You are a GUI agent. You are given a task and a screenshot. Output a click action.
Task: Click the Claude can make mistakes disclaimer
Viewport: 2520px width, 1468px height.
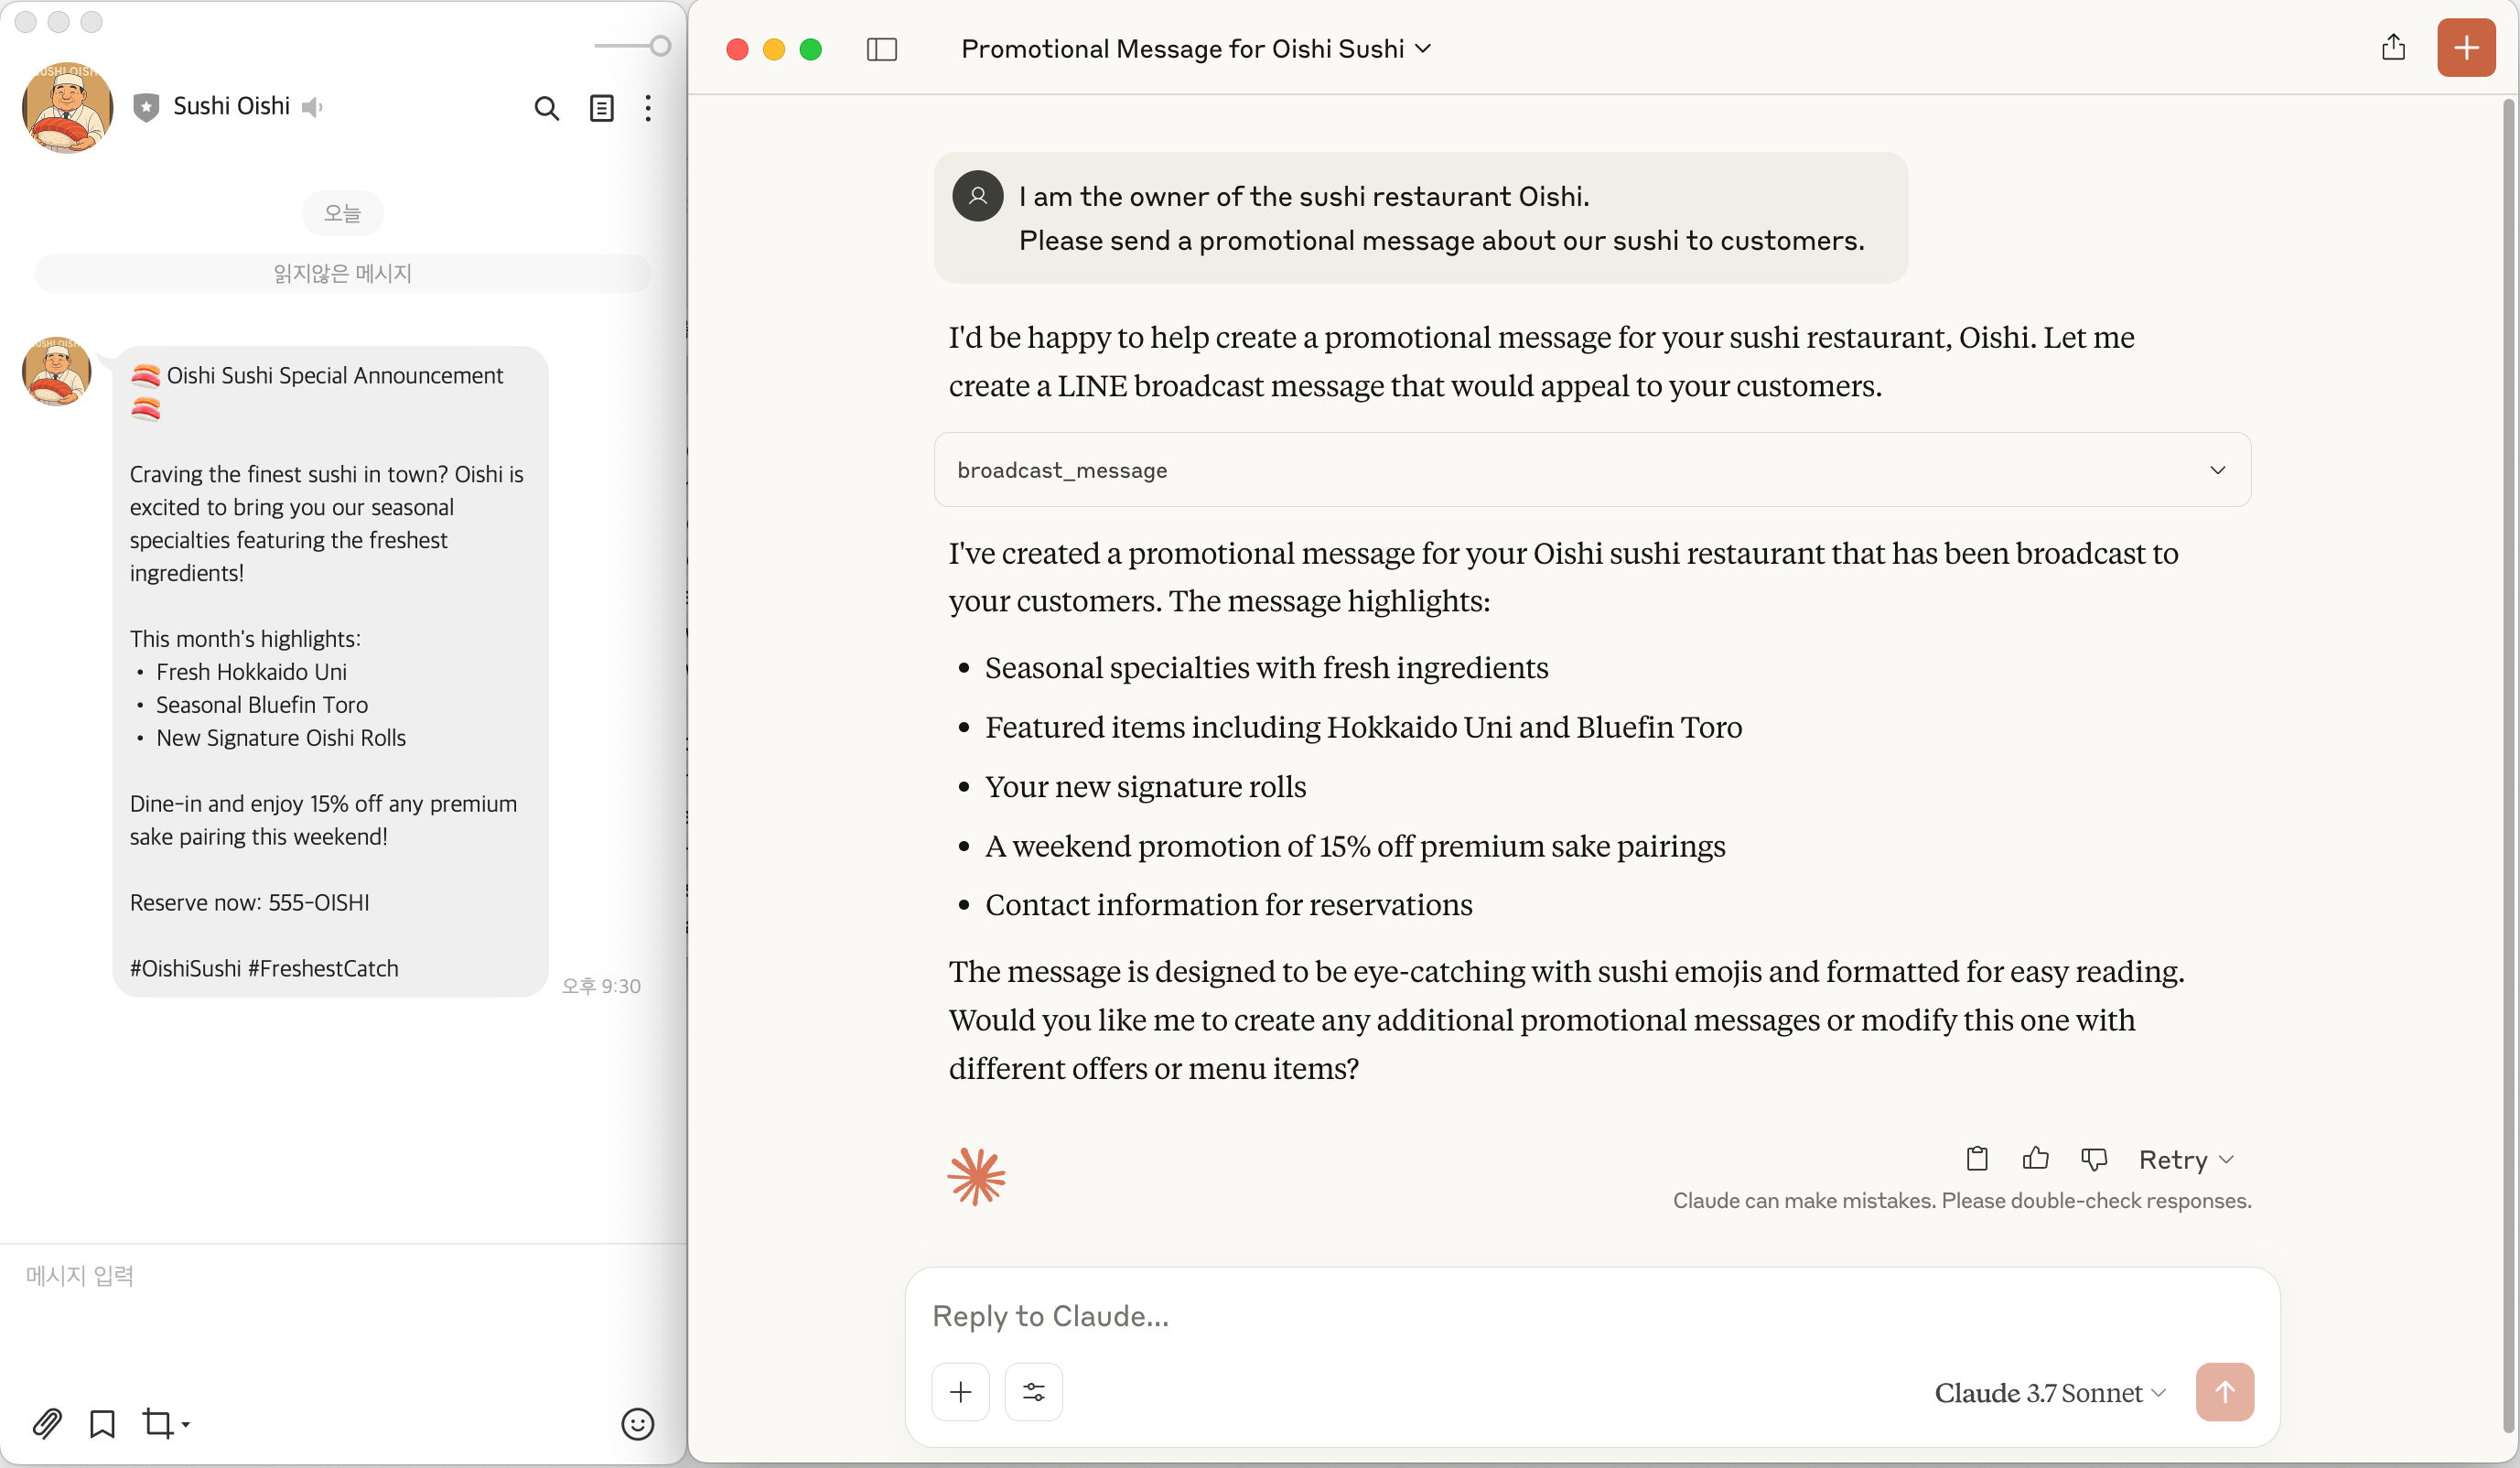pyautogui.click(x=1961, y=1200)
